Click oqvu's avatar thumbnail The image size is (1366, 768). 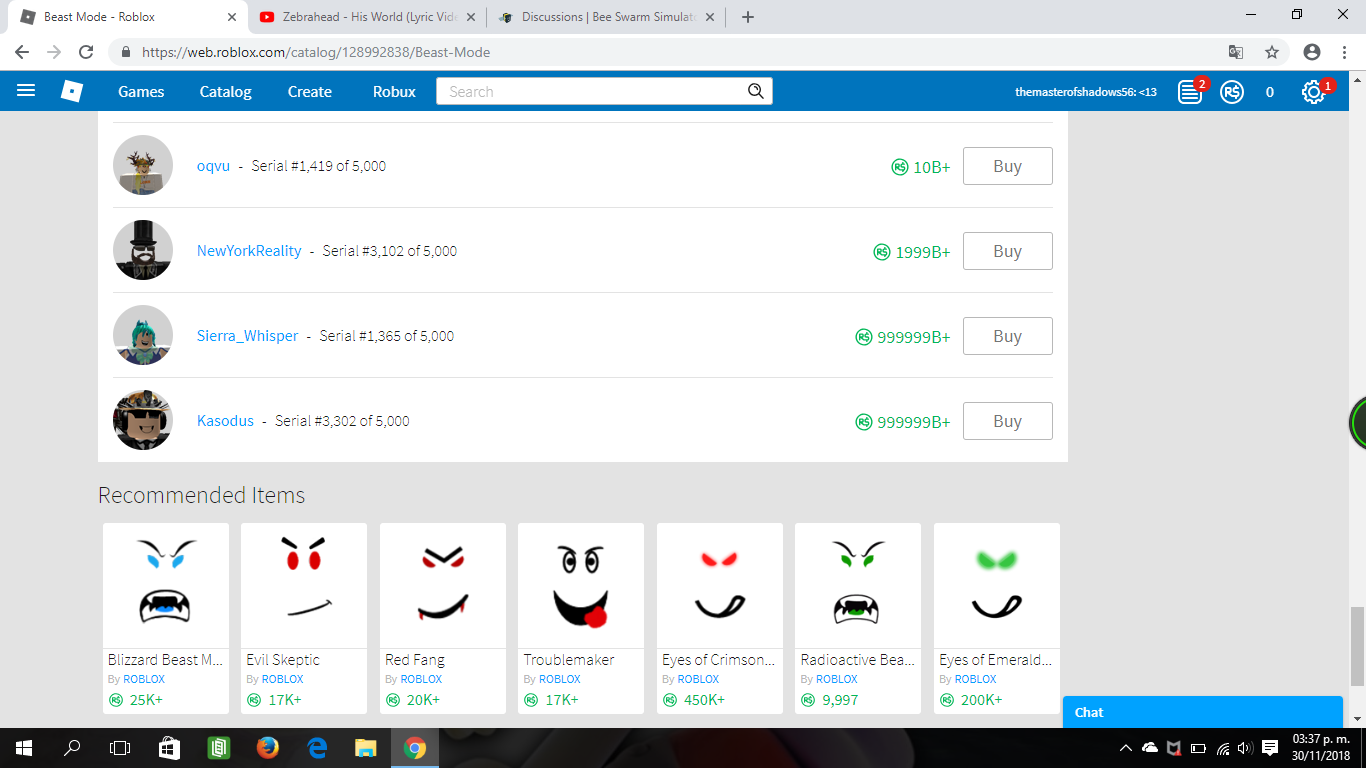pyautogui.click(x=143, y=165)
